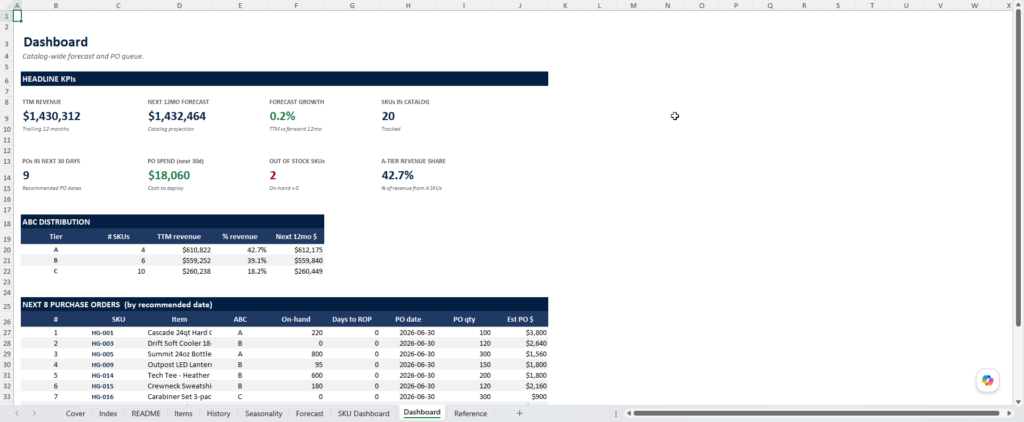
Task: Add a new sheet with plus button
Action: pyautogui.click(x=519, y=414)
